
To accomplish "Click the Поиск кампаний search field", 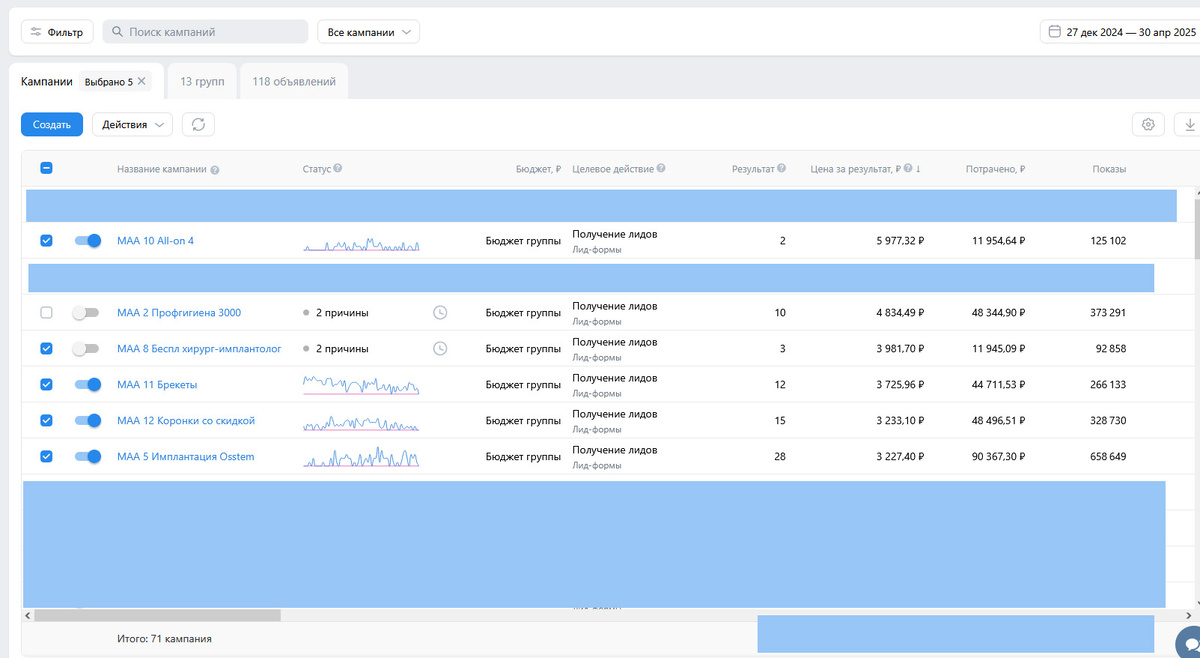I will pos(205,32).
